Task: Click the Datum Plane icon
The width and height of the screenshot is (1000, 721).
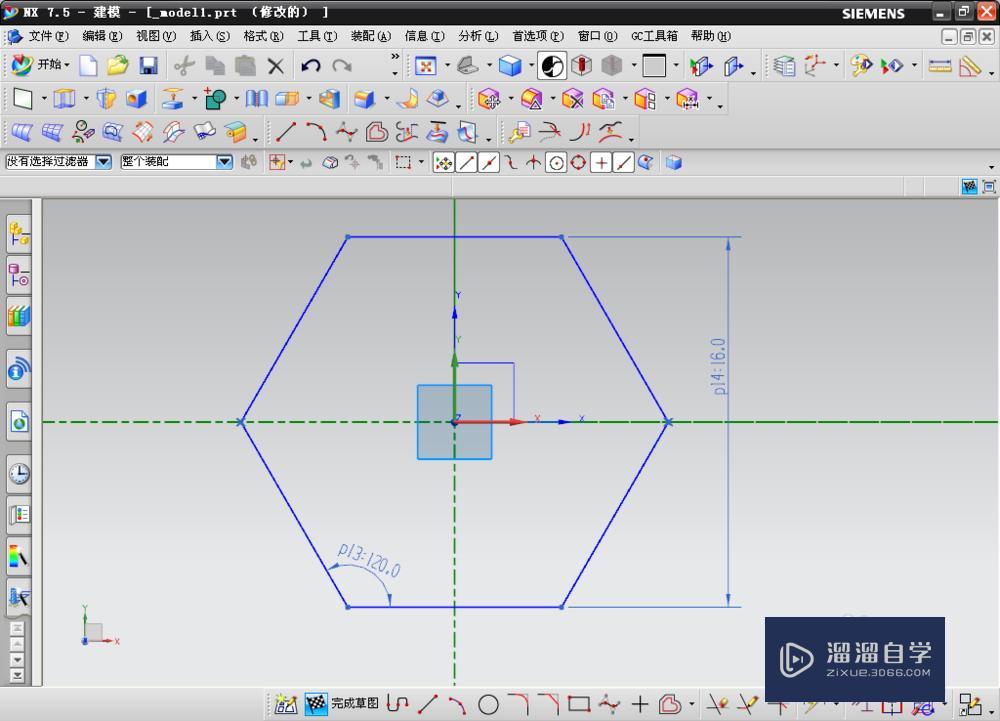Action: pyautogui.click(x=23, y=99)
